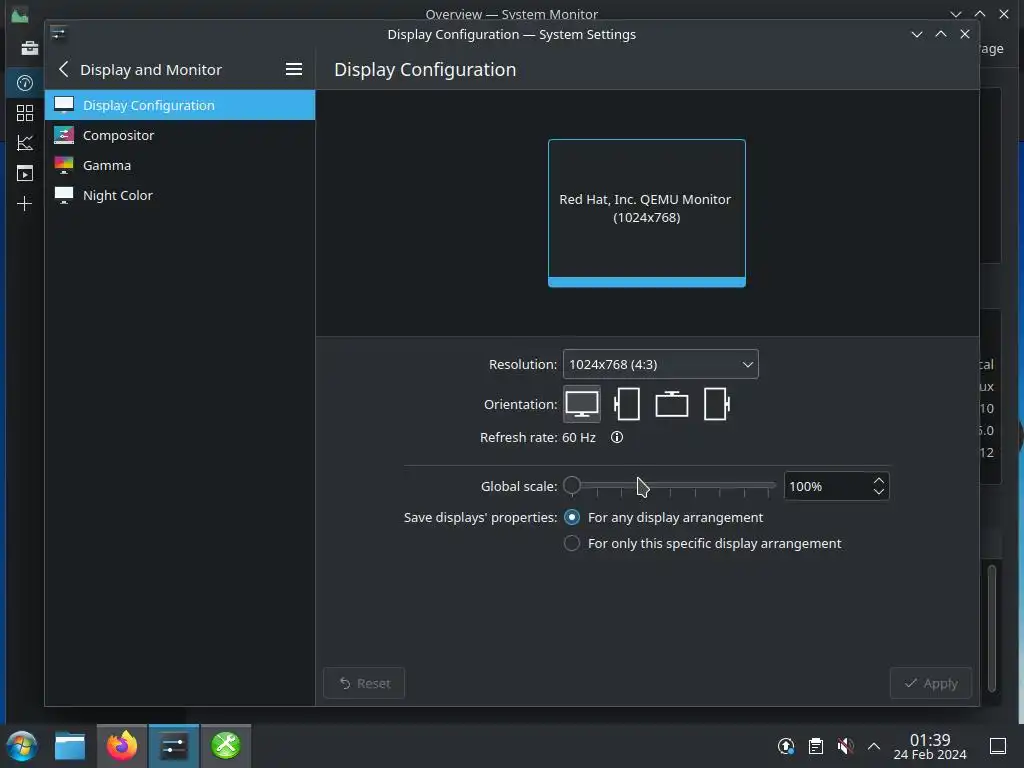Image resolution: width=1024 pixels, height=768 pixels.
Task: Minimize the System Settings window
Action: 917,34
